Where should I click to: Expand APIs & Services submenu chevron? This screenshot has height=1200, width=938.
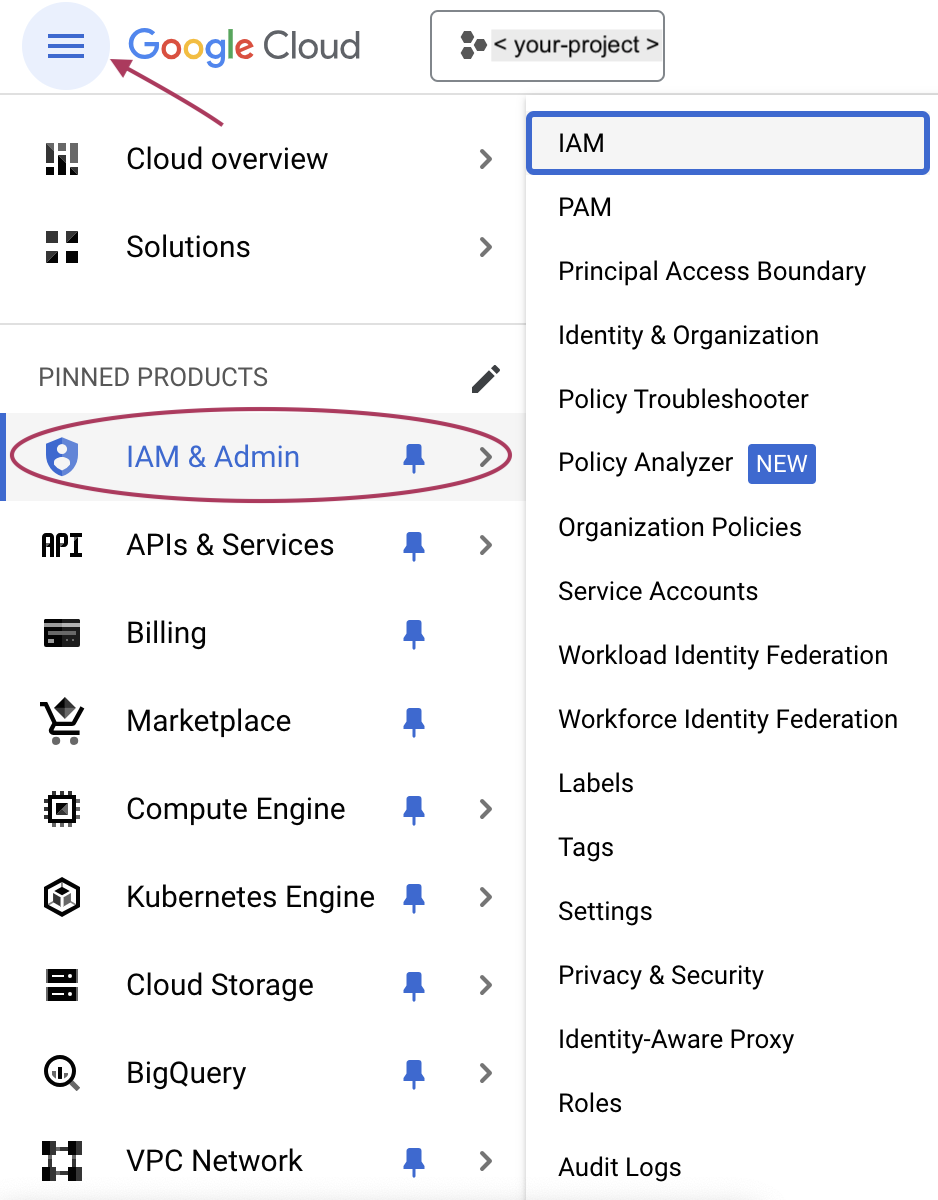486,545
